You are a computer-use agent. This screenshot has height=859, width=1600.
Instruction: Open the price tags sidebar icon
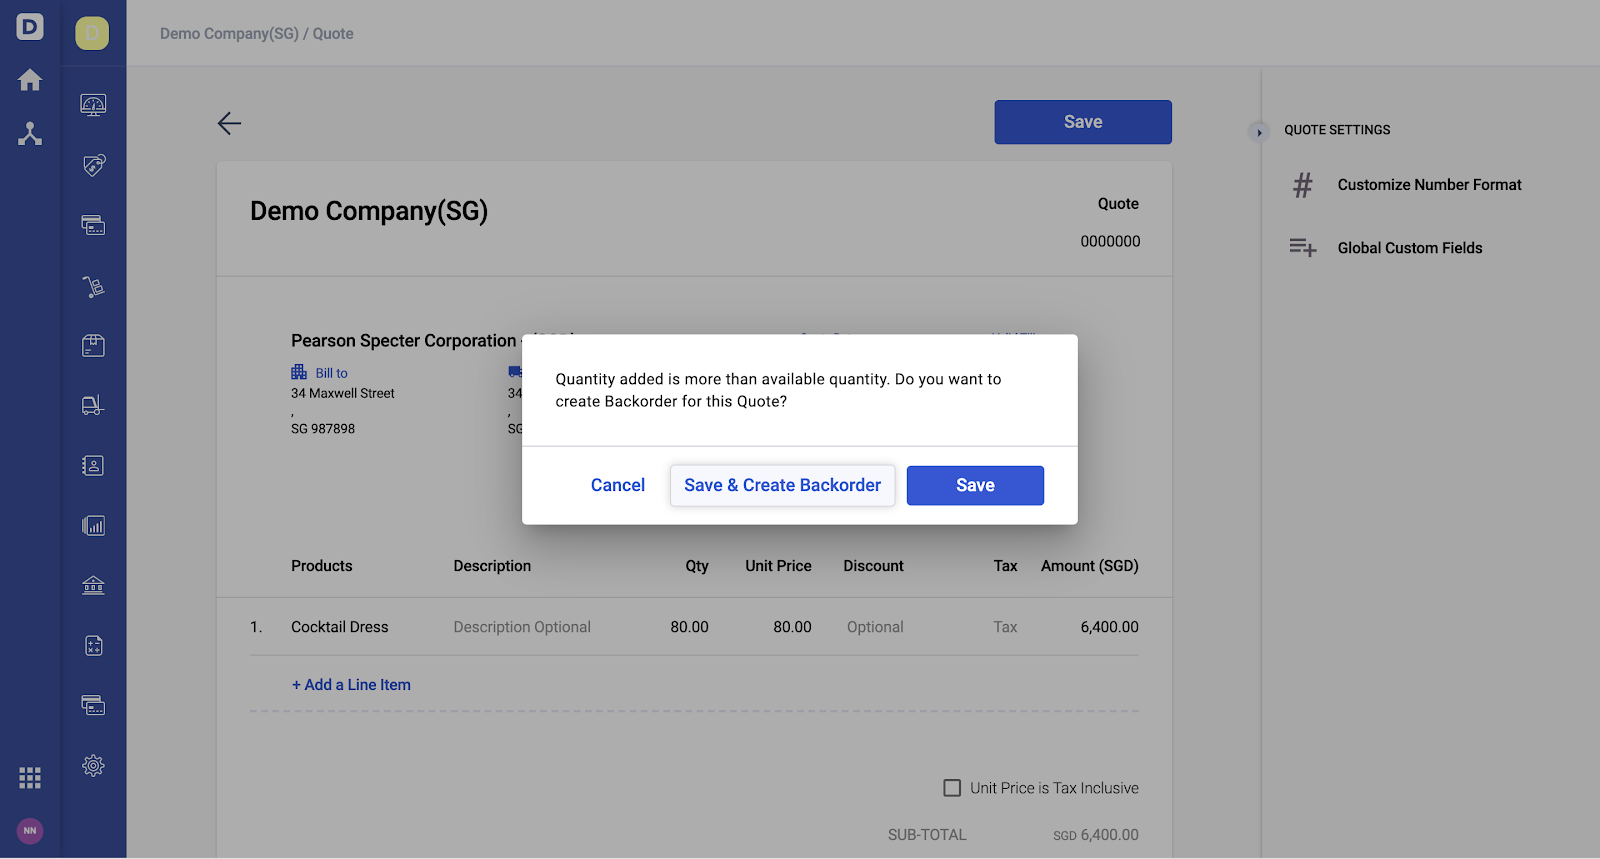coord(93,165)
